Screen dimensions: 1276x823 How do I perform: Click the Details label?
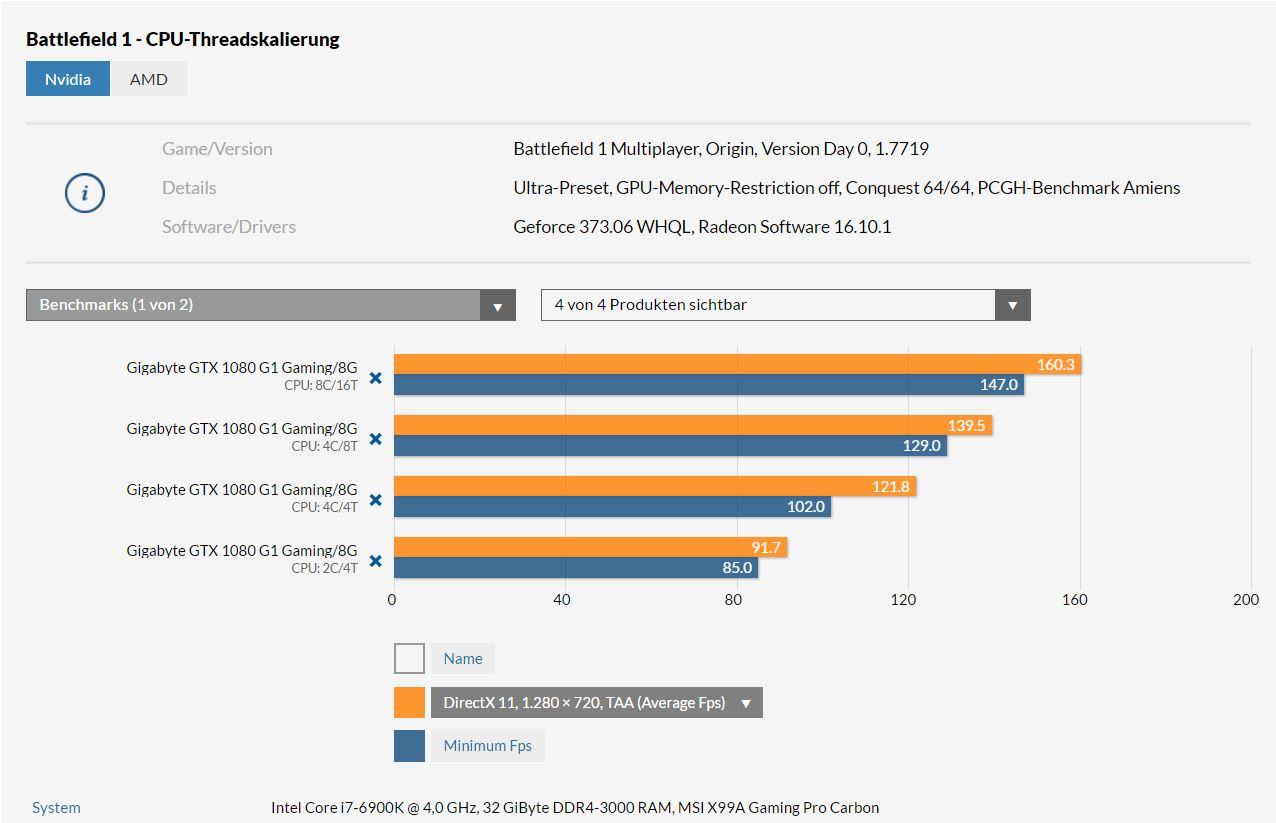189,187
